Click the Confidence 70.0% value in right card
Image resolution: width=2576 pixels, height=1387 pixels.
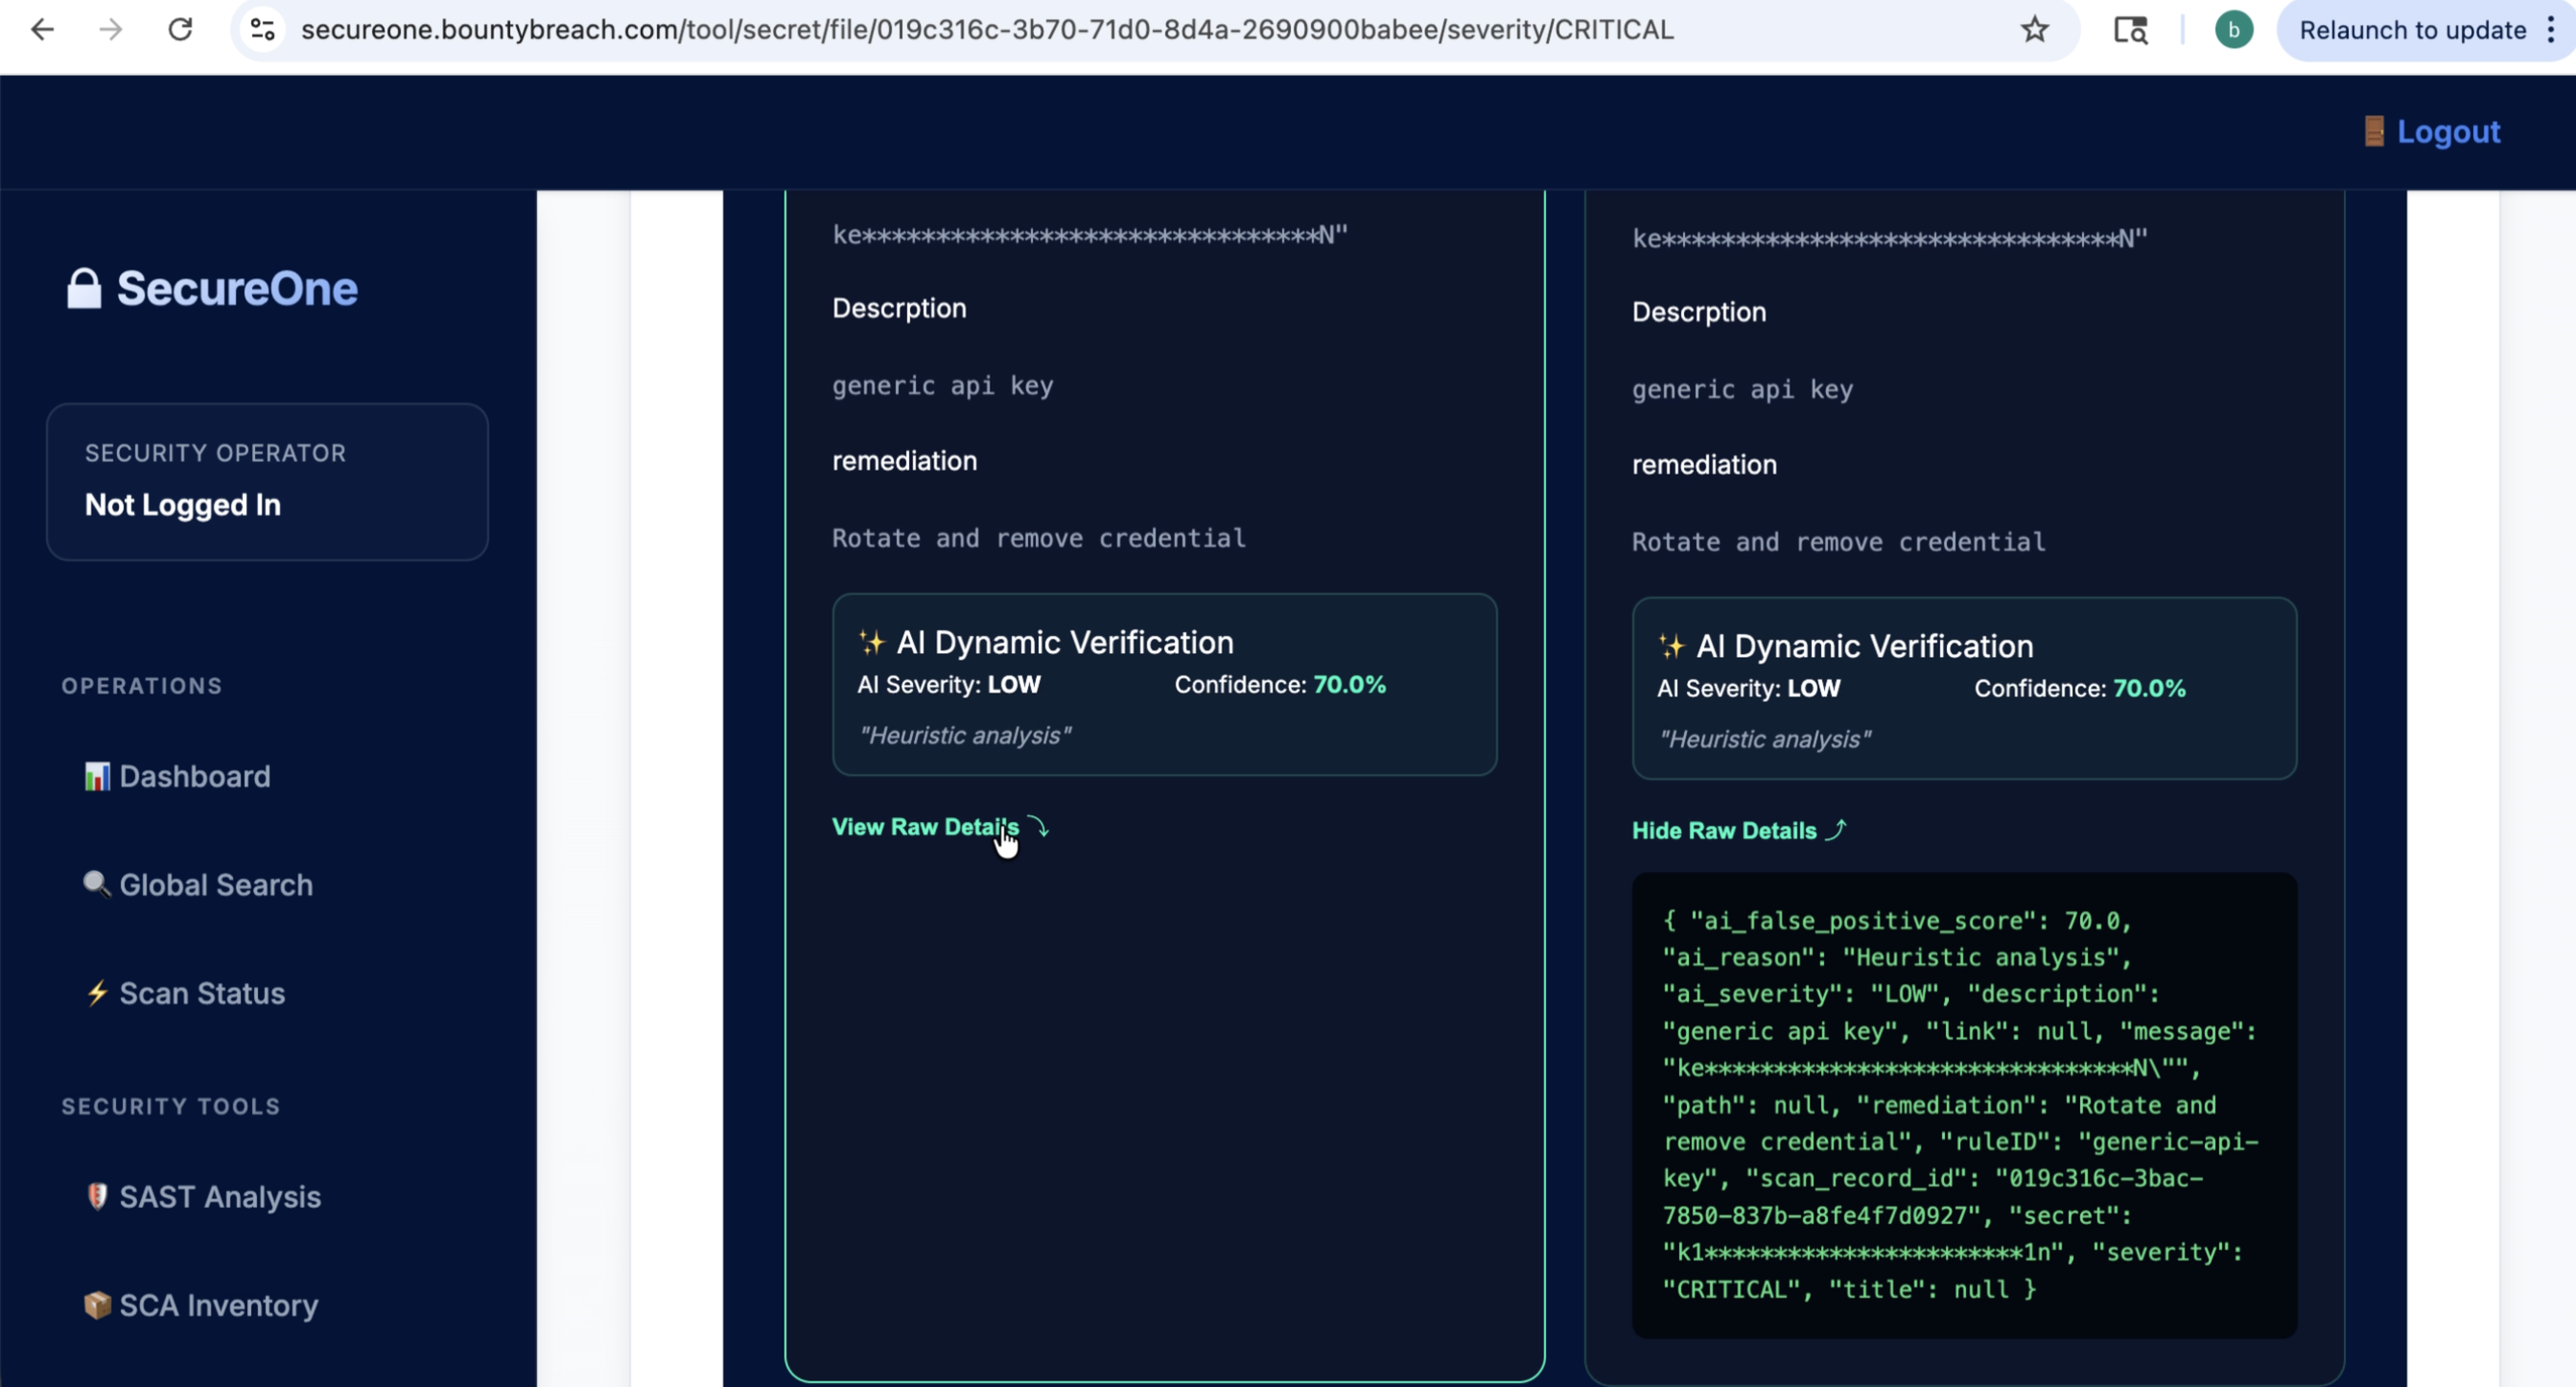click(x=2149, y=689)
